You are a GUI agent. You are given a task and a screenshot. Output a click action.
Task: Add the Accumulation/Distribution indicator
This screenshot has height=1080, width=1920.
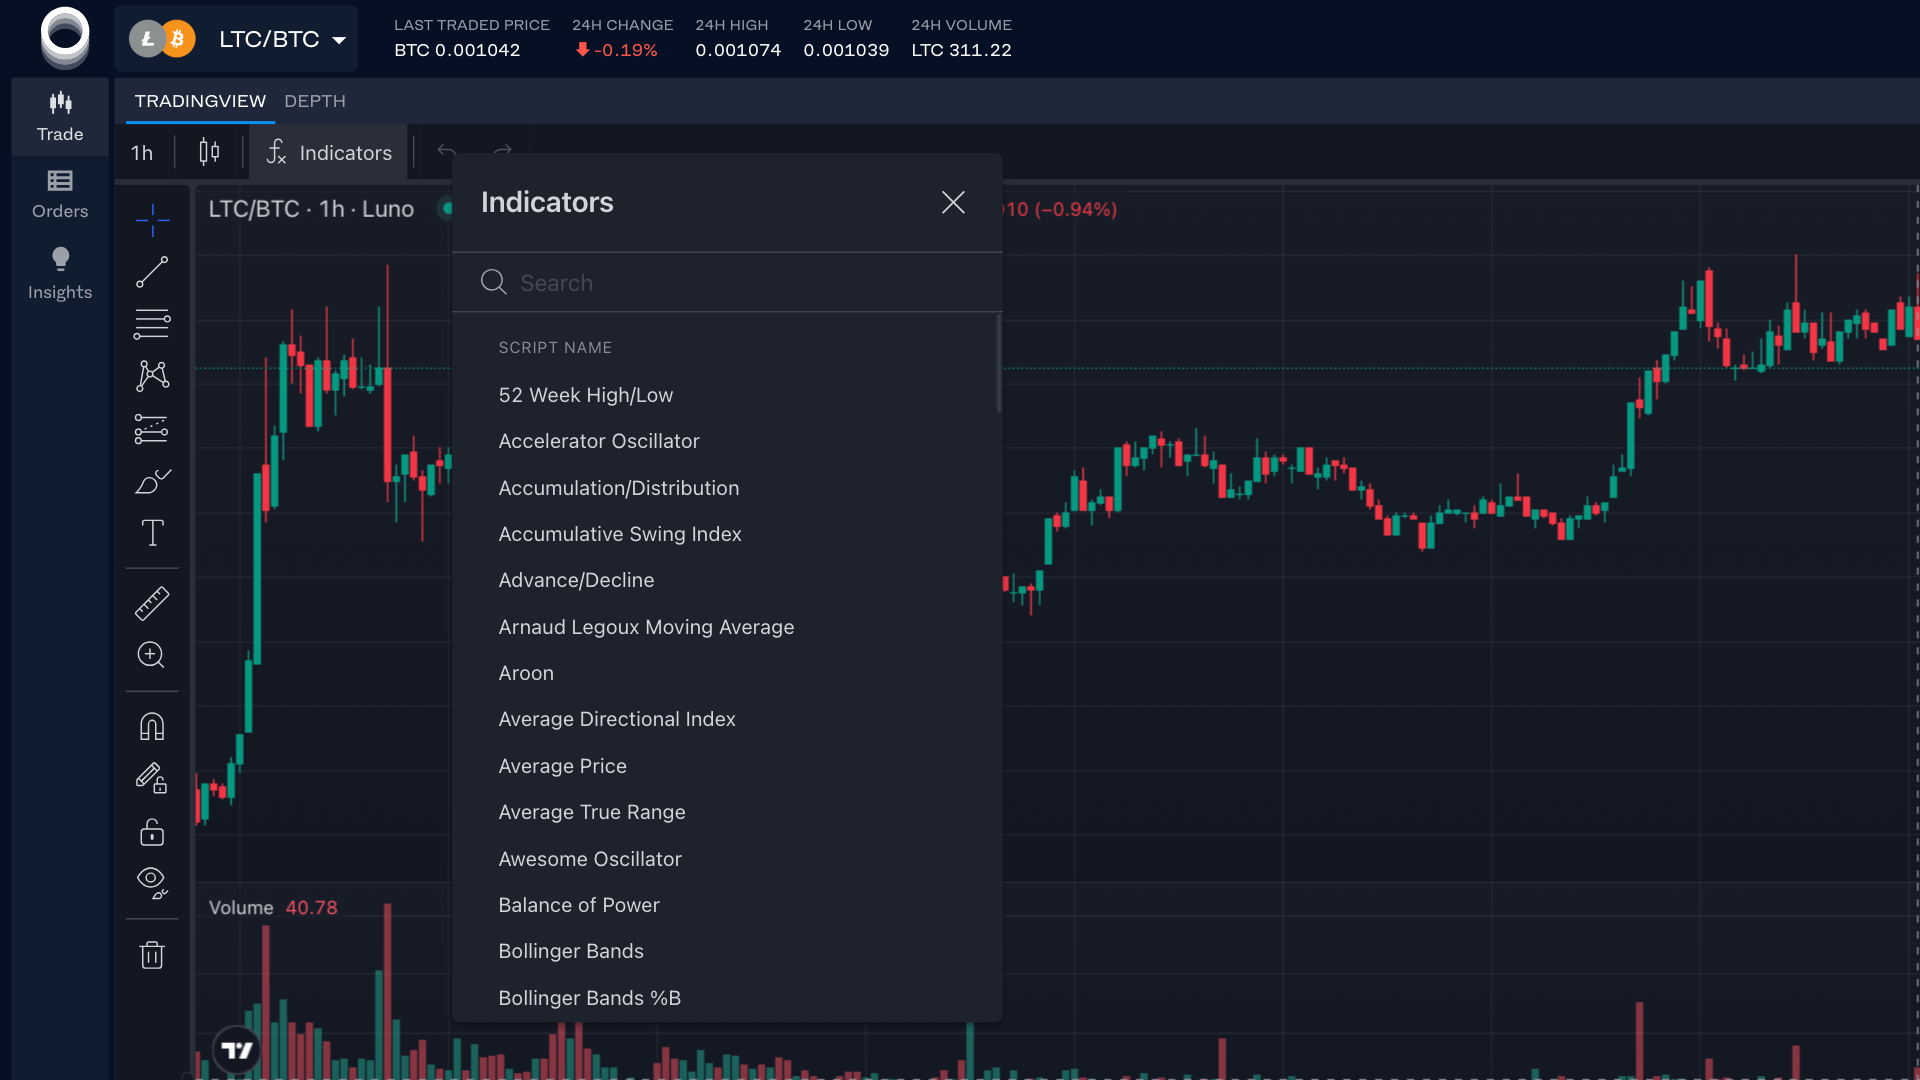(x=725, y=488)
